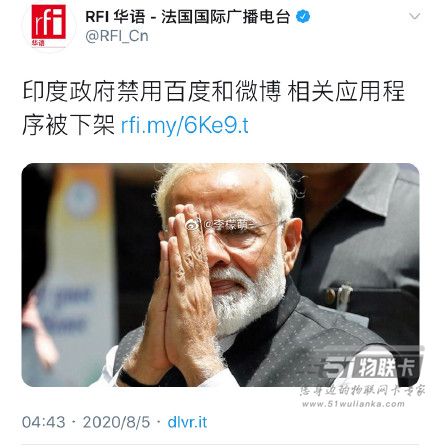Click the 法国国际广播电台 part of title

tap(226, 17)
